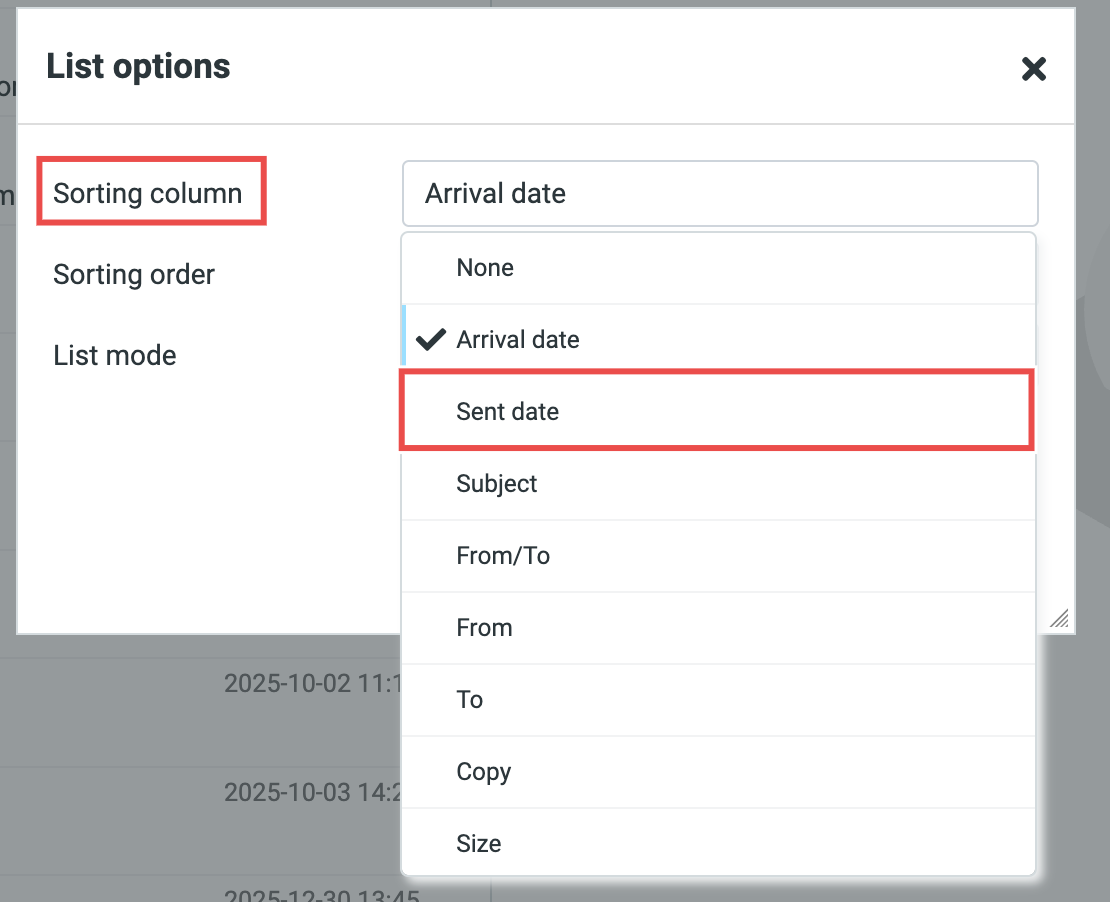
Task: Click the Sorting column label
Action: [148, 193]
